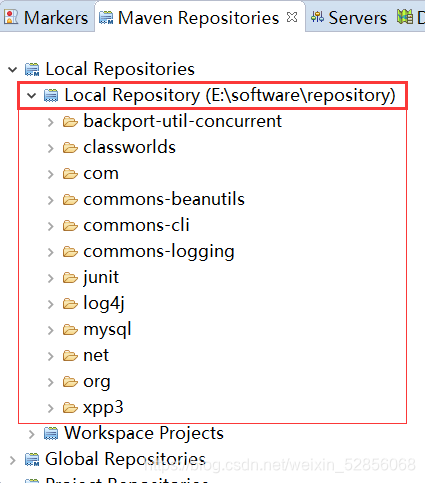The image size is (425, 483).
Task: Select the mysql label
Action: click(107, 330)
